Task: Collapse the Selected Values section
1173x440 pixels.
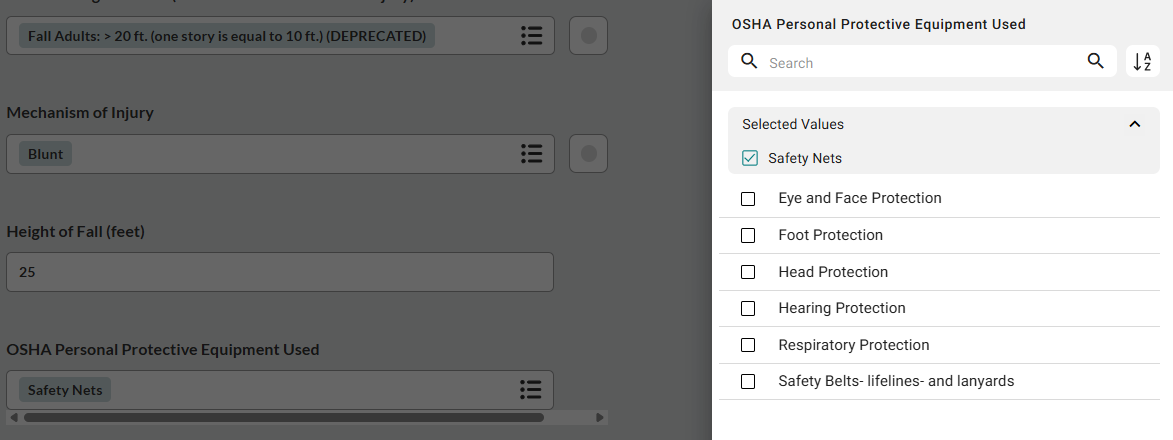Action: (1134, 125)
